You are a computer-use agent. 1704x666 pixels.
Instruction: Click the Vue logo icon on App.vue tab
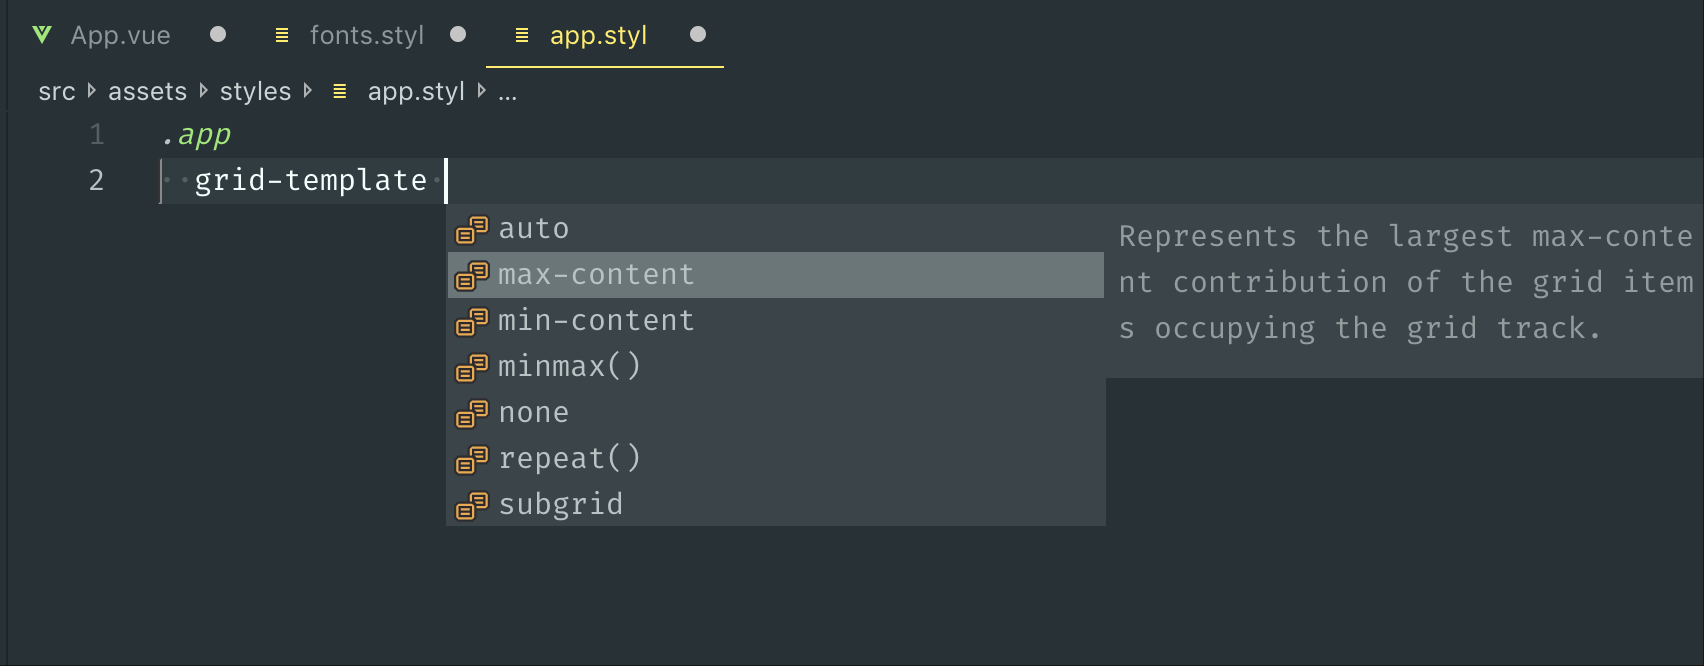[x=42, y=35]
